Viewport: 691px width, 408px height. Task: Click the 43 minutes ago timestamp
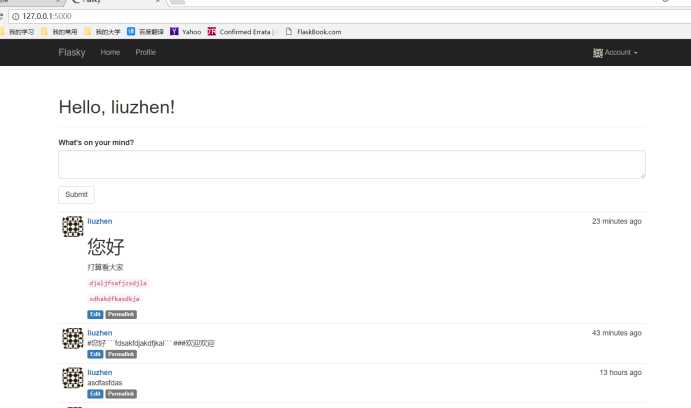tap(617, 333)
